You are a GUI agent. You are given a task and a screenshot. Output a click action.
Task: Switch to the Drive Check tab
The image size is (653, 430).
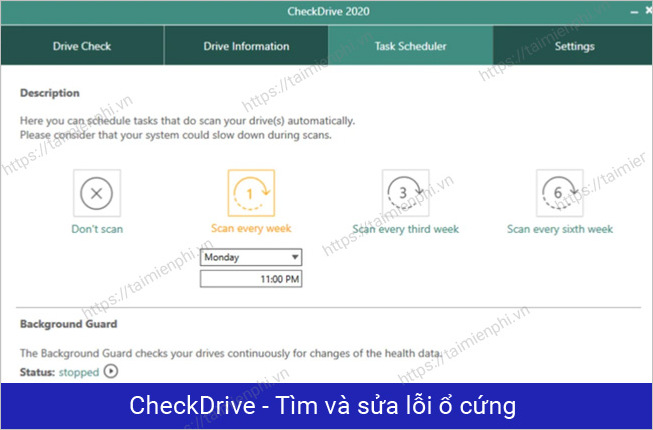(82, 46)
